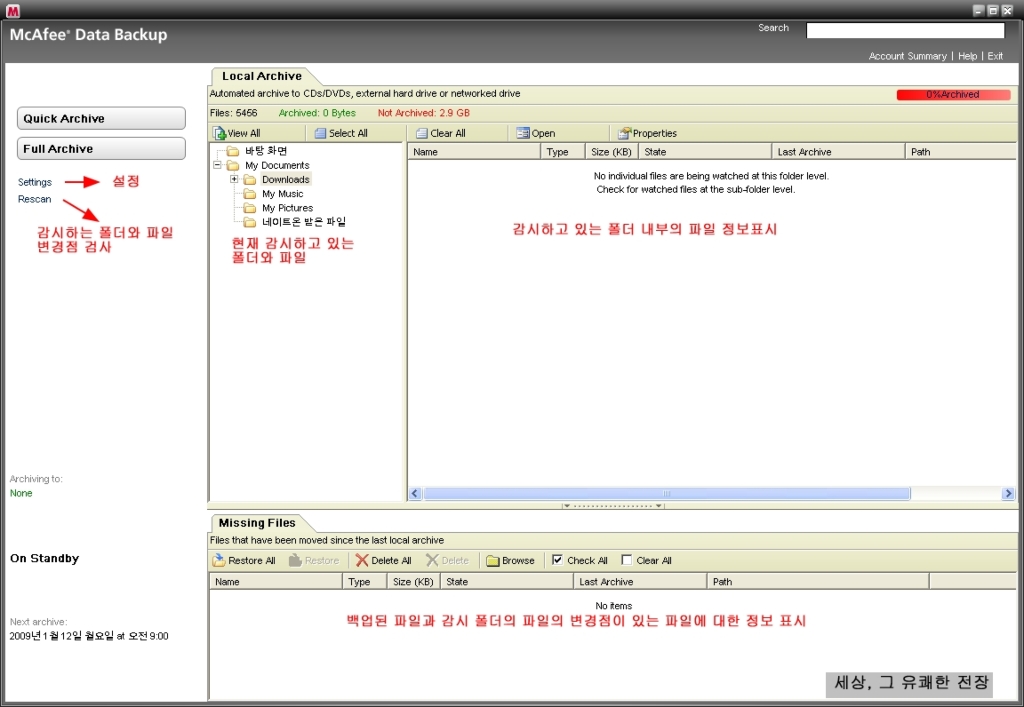Sort file list by Type column
The width and height of the screenshot is (1024, 707).
(563, 151)
